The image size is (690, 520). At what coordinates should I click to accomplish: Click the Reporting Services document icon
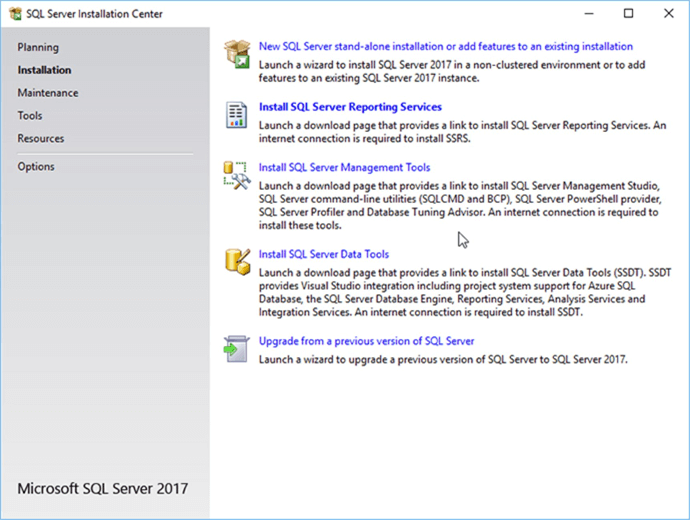click(236, 115)
